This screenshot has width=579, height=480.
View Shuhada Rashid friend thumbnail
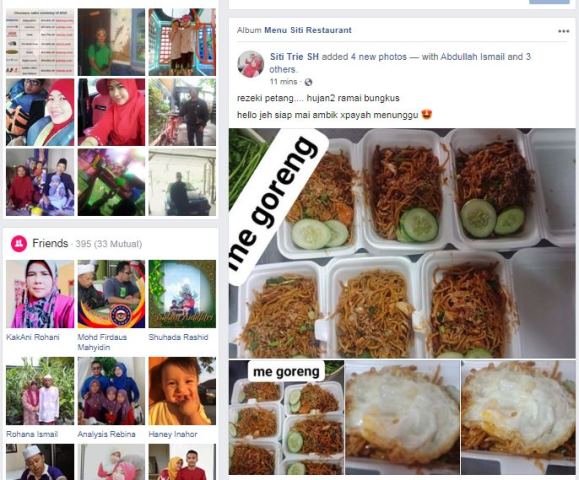tap(182, 294)
